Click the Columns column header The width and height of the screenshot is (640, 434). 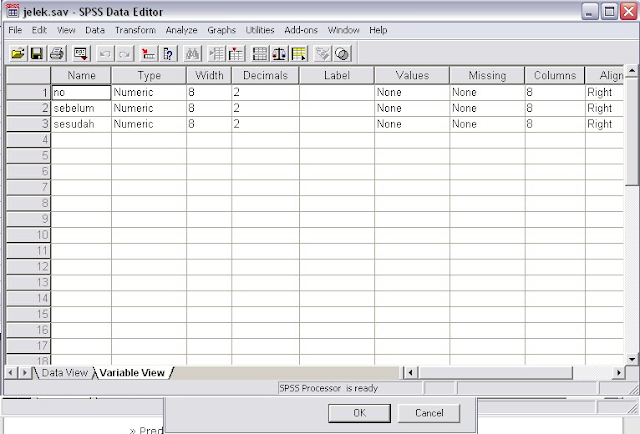[555, 76]
